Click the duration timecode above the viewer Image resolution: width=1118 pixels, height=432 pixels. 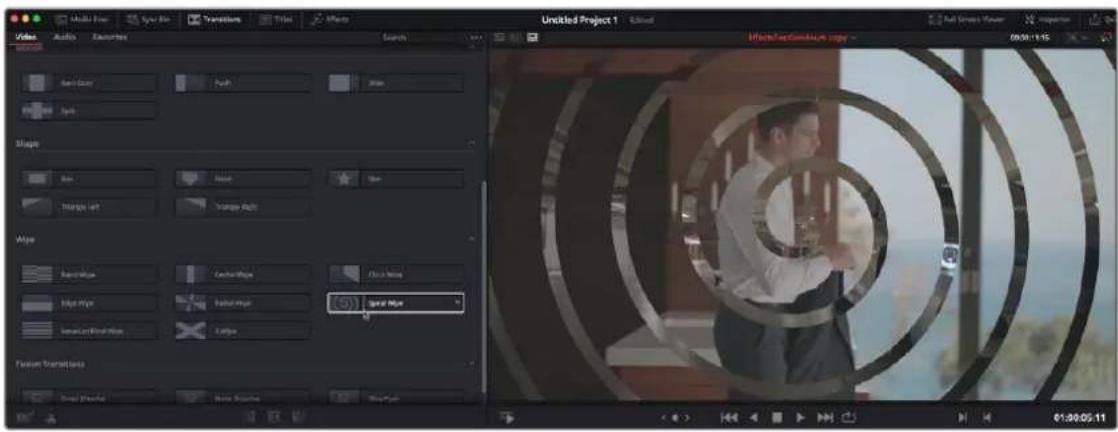pos(1029,37)
